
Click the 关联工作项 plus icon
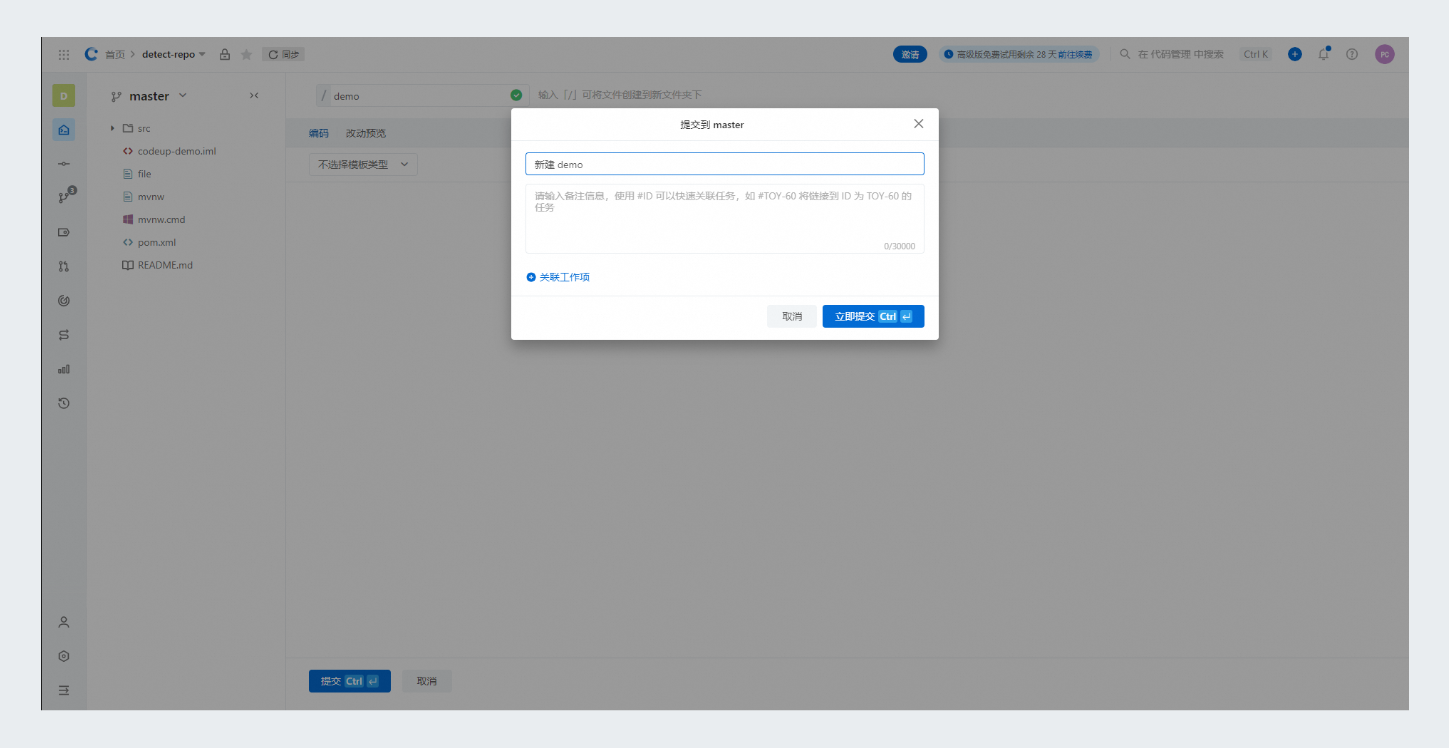531,277
